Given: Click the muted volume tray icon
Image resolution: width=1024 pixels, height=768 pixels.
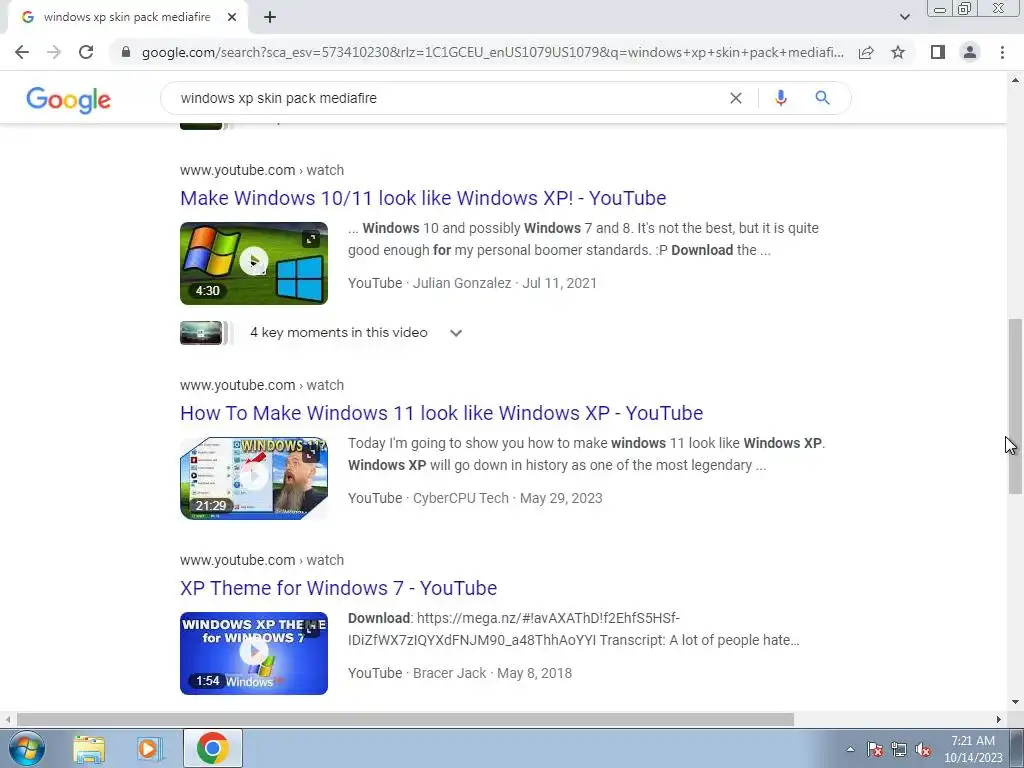Looking at the screenshot, I should (x=923, y=749).
